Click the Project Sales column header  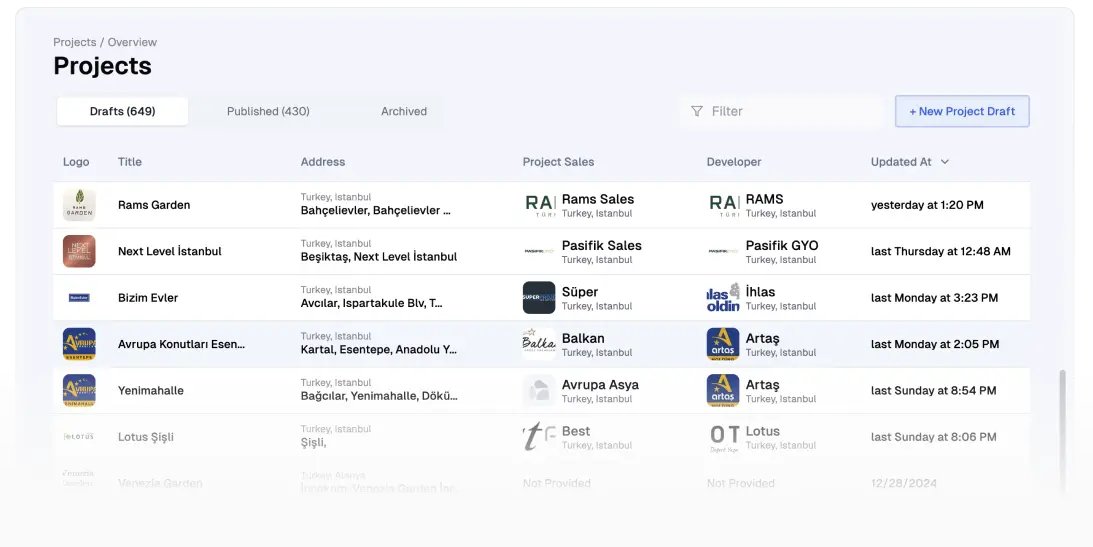[558, 162]
